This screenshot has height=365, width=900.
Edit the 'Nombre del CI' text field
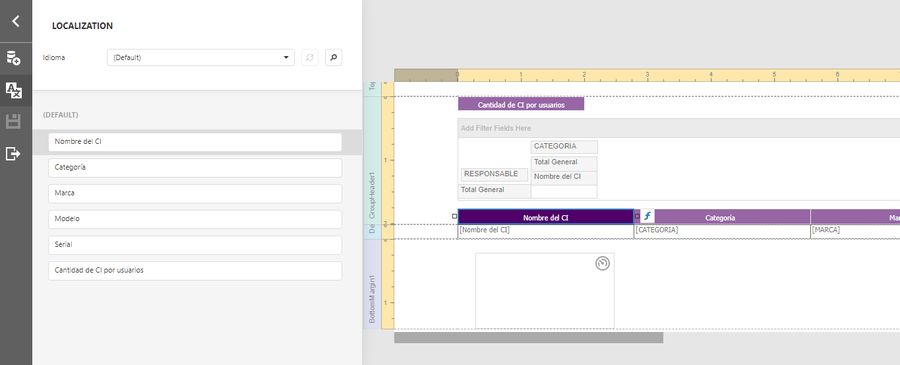(x=195, y=142)
